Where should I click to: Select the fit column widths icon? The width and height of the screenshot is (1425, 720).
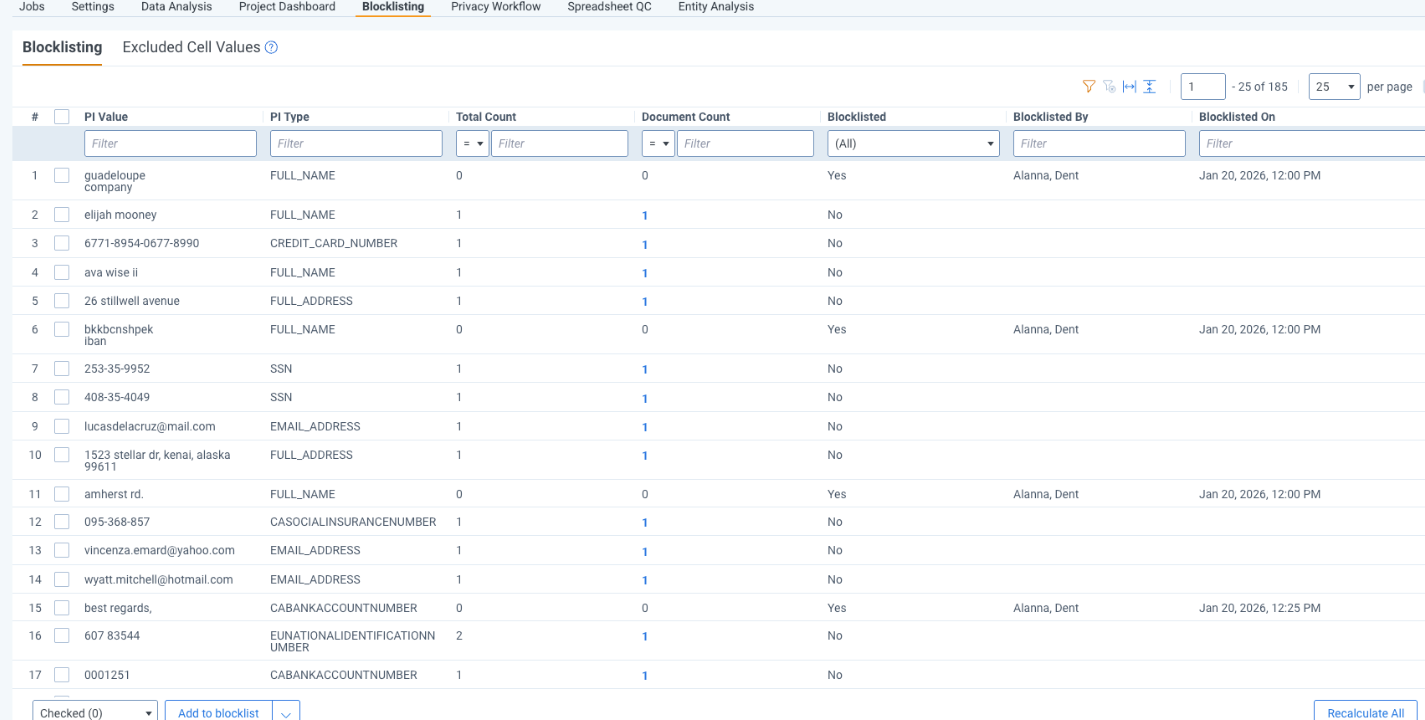pos(1129,86)
